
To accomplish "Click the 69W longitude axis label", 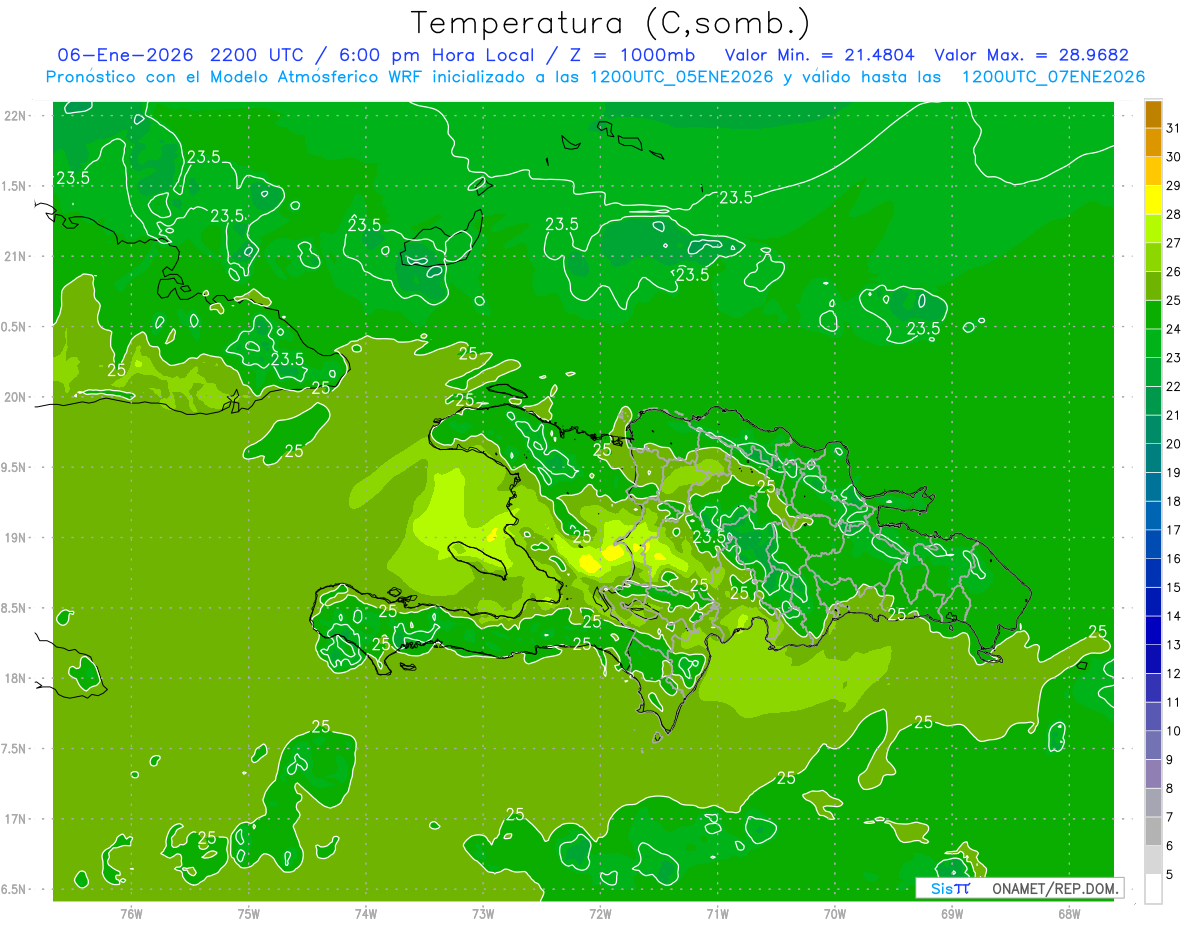I will [x=952, y=913].
